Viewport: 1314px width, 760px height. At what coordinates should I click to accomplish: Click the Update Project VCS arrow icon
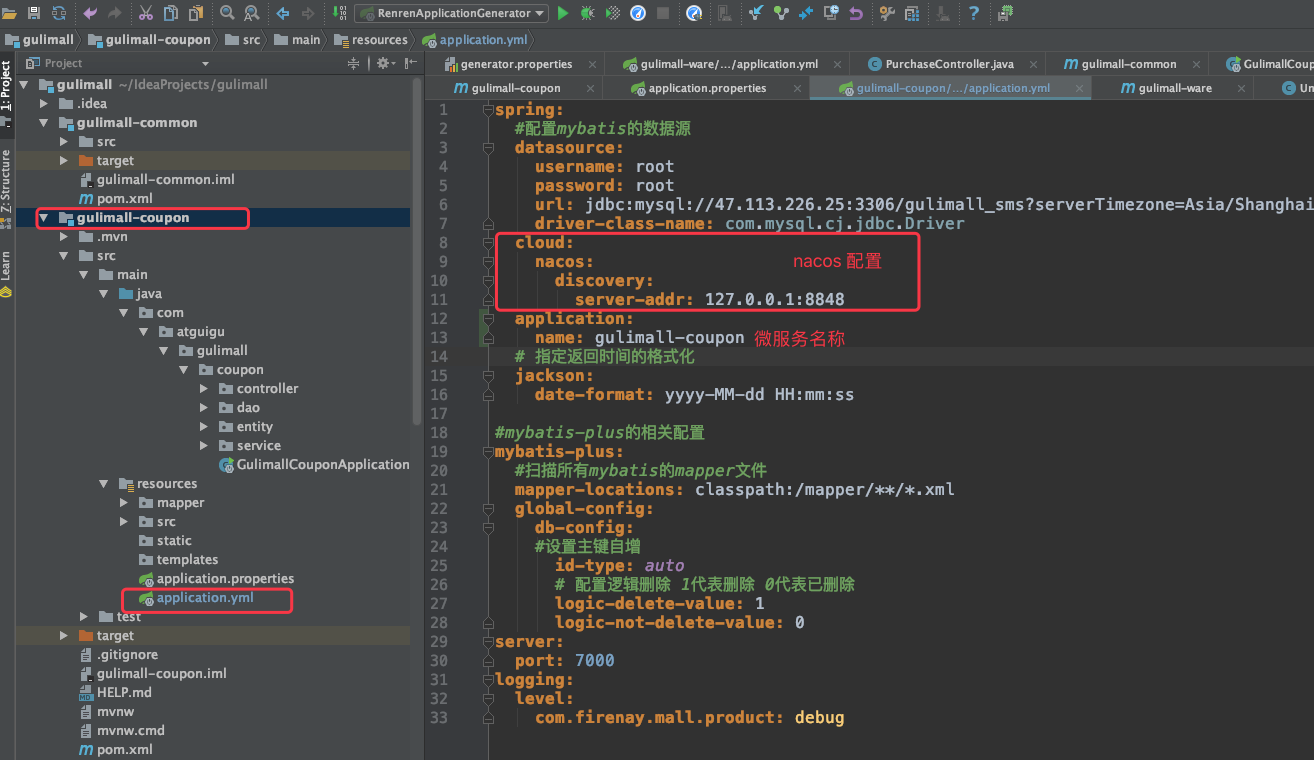756,13
